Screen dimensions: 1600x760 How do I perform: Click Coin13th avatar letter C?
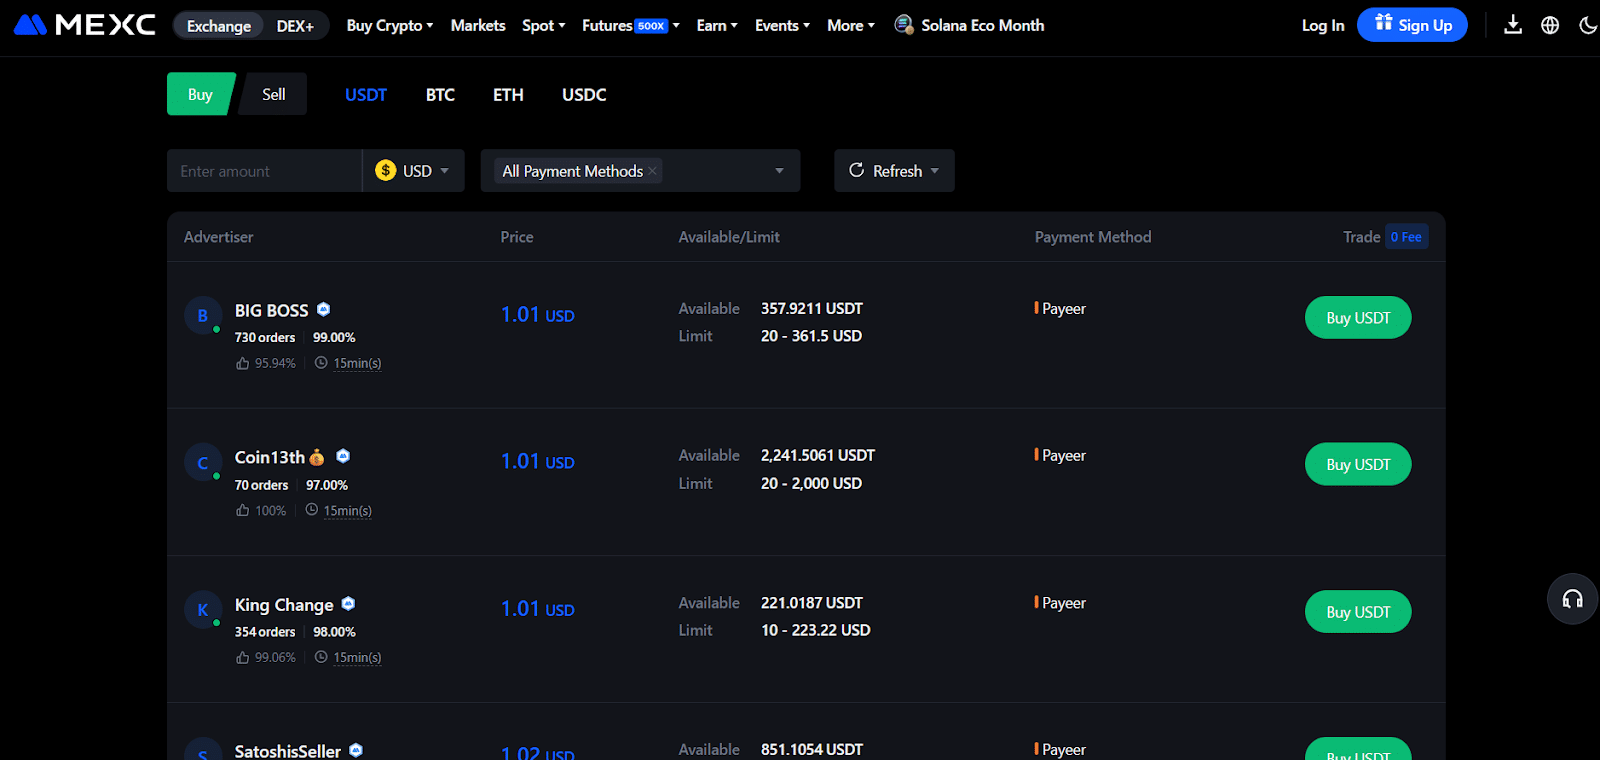pos(203,462)
